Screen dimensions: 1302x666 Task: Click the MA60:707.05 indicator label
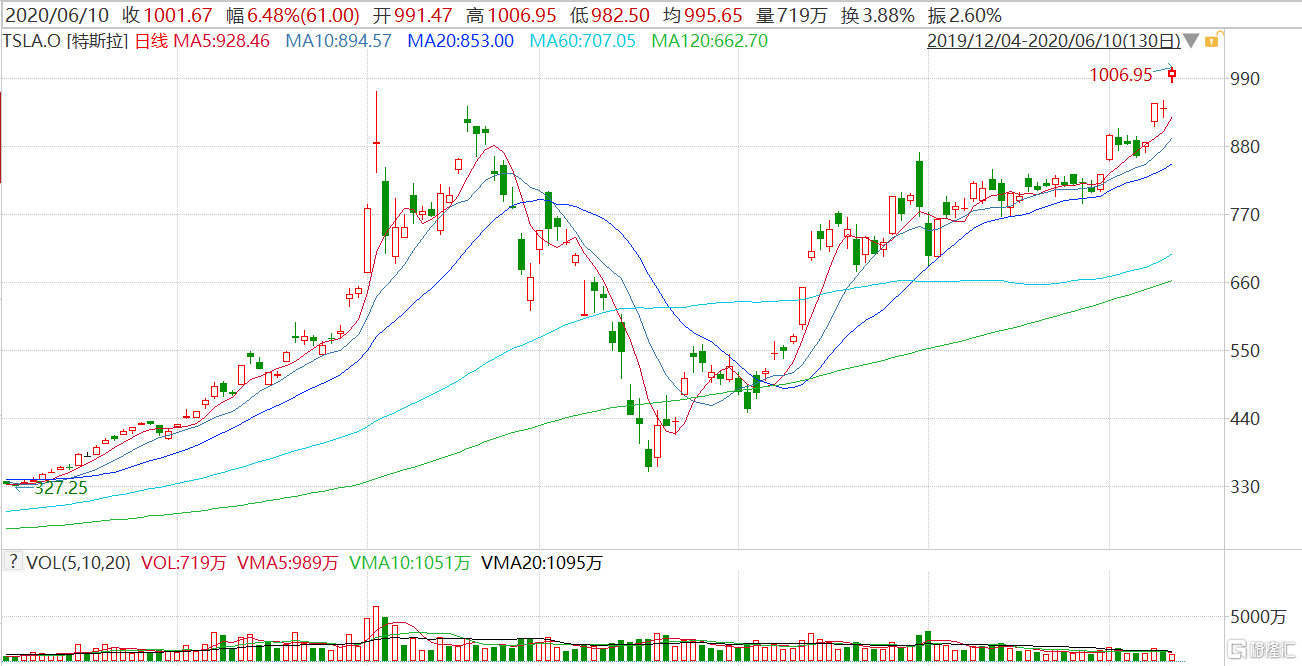coord(582,41)
